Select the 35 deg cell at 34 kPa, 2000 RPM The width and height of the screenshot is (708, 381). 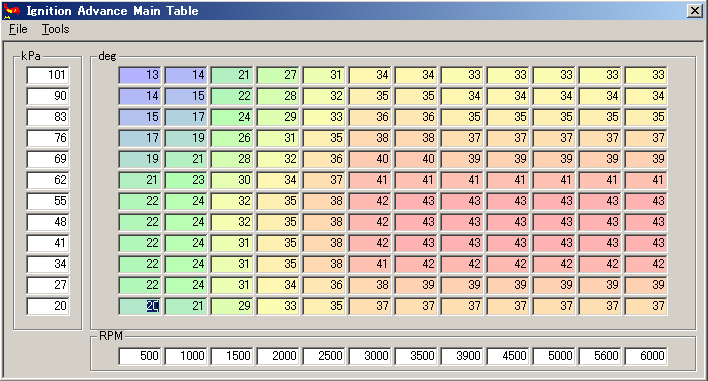(278, 264)
